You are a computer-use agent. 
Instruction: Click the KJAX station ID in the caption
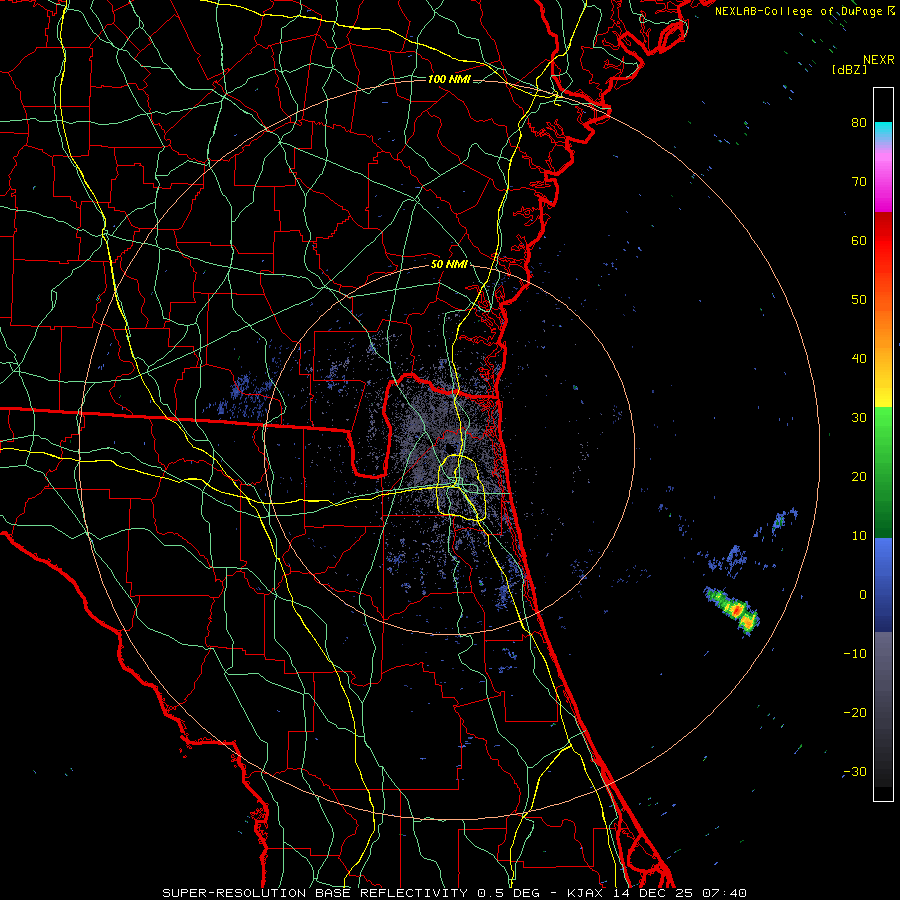point(585,893)
